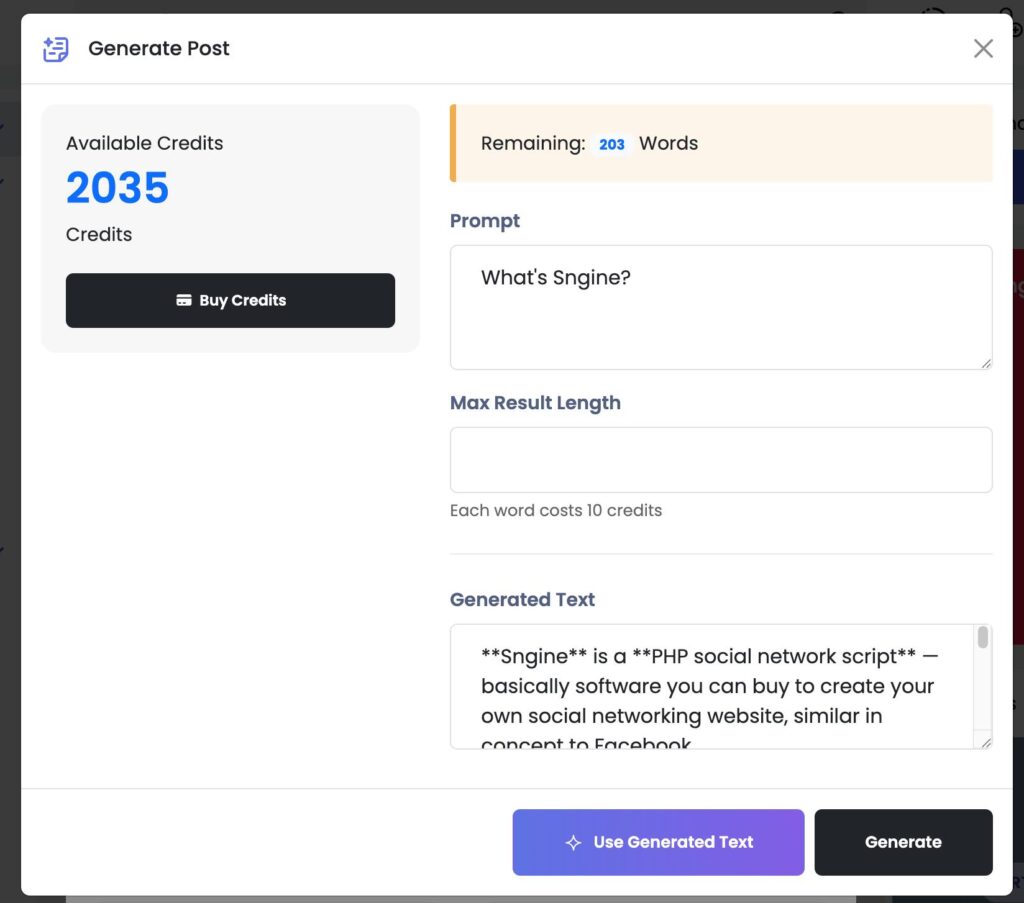Click the 203 remaining words badge
This screenshot has width=1024, height=903.
[611, 144]
